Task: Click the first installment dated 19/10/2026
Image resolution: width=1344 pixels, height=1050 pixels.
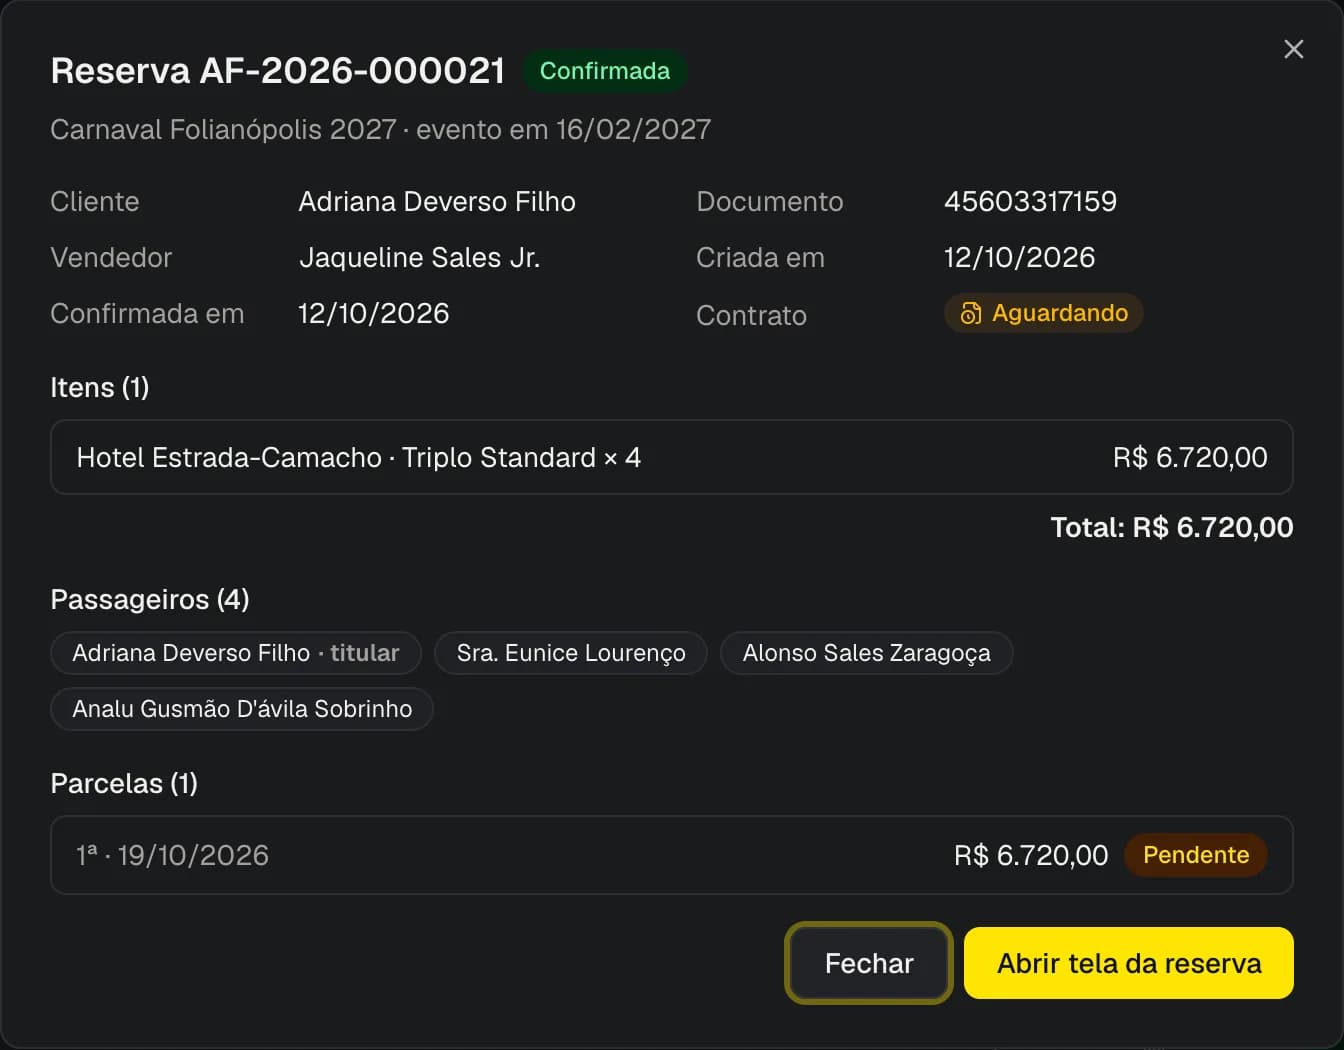Action: coord(672,855)
